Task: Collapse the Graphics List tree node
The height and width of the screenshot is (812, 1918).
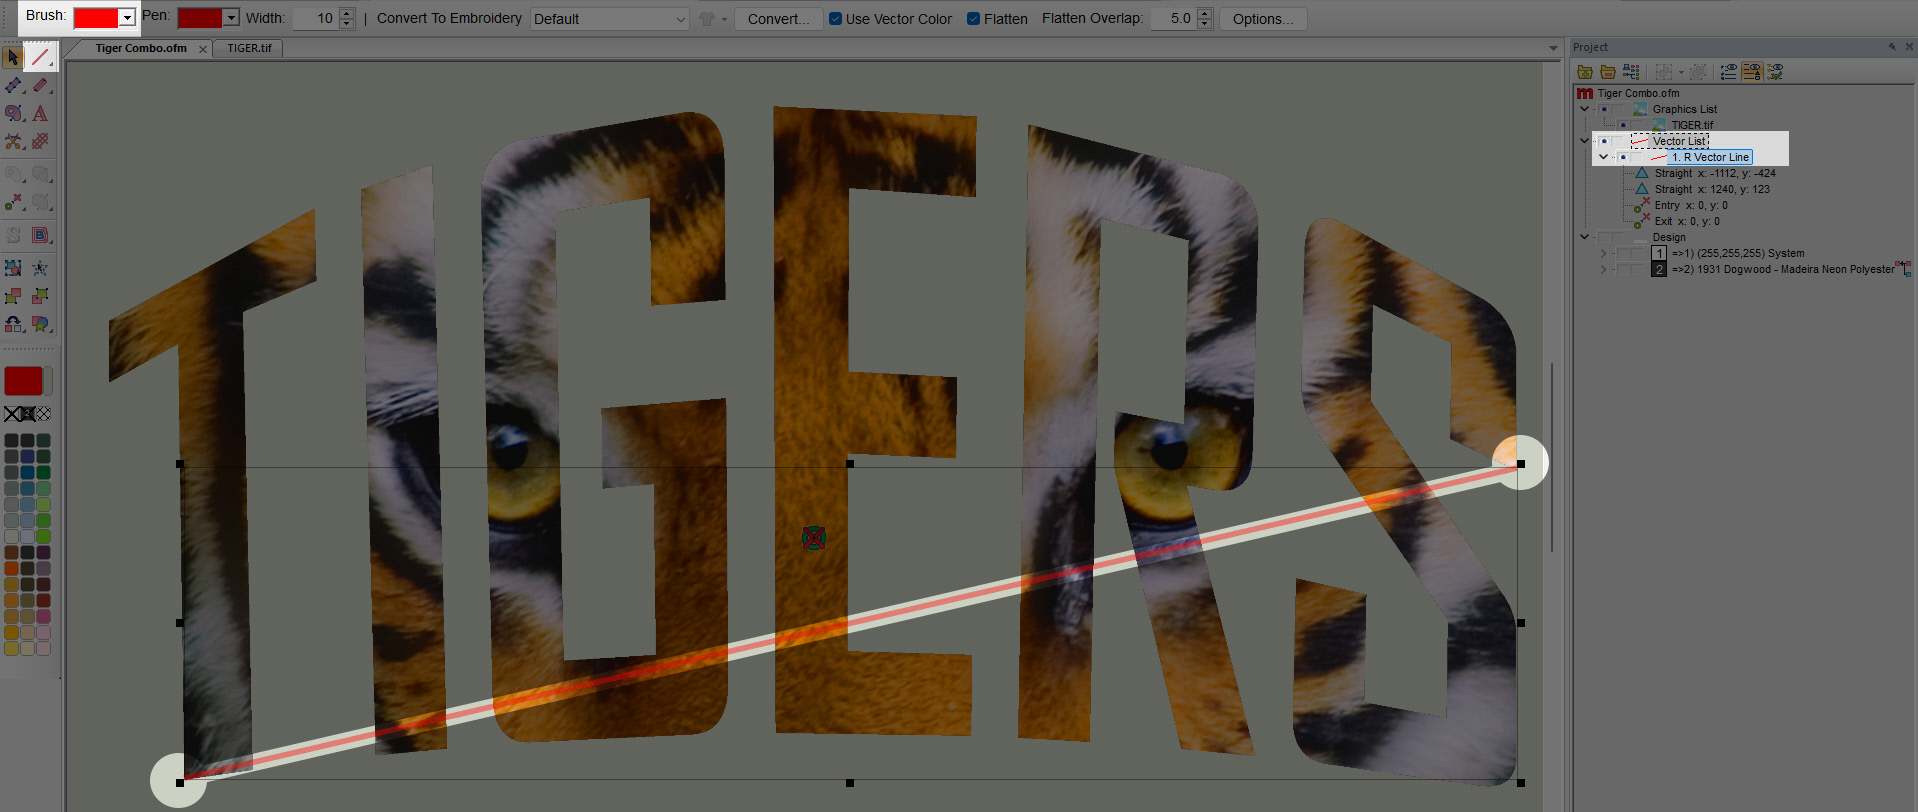Action: click(1584, 109)
